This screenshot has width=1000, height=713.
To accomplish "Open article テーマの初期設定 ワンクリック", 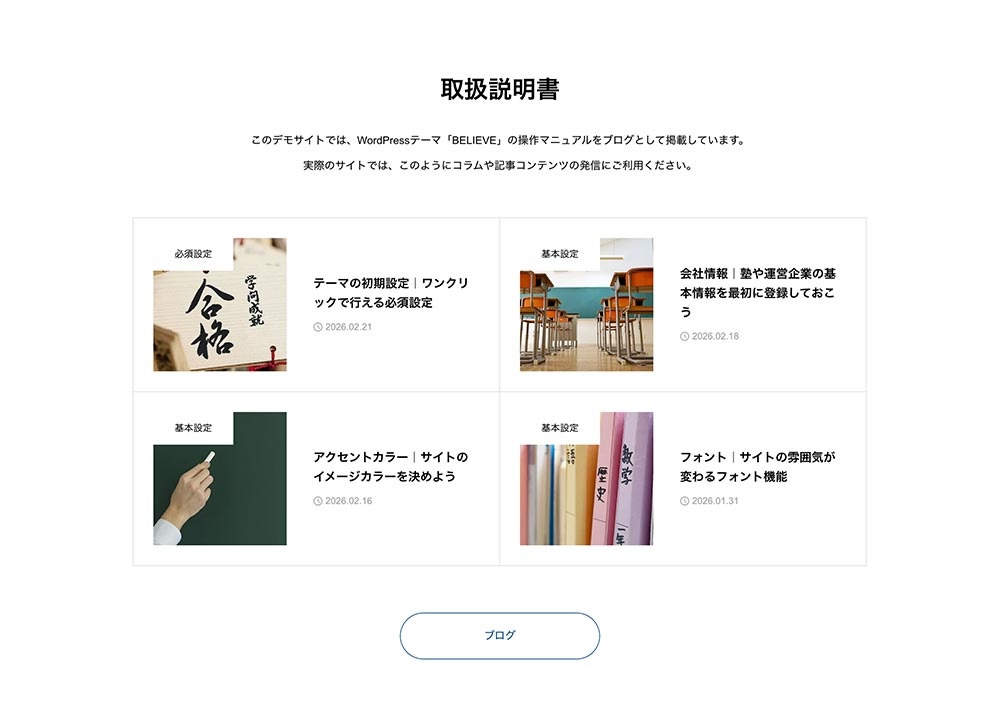I will point(391,293).
